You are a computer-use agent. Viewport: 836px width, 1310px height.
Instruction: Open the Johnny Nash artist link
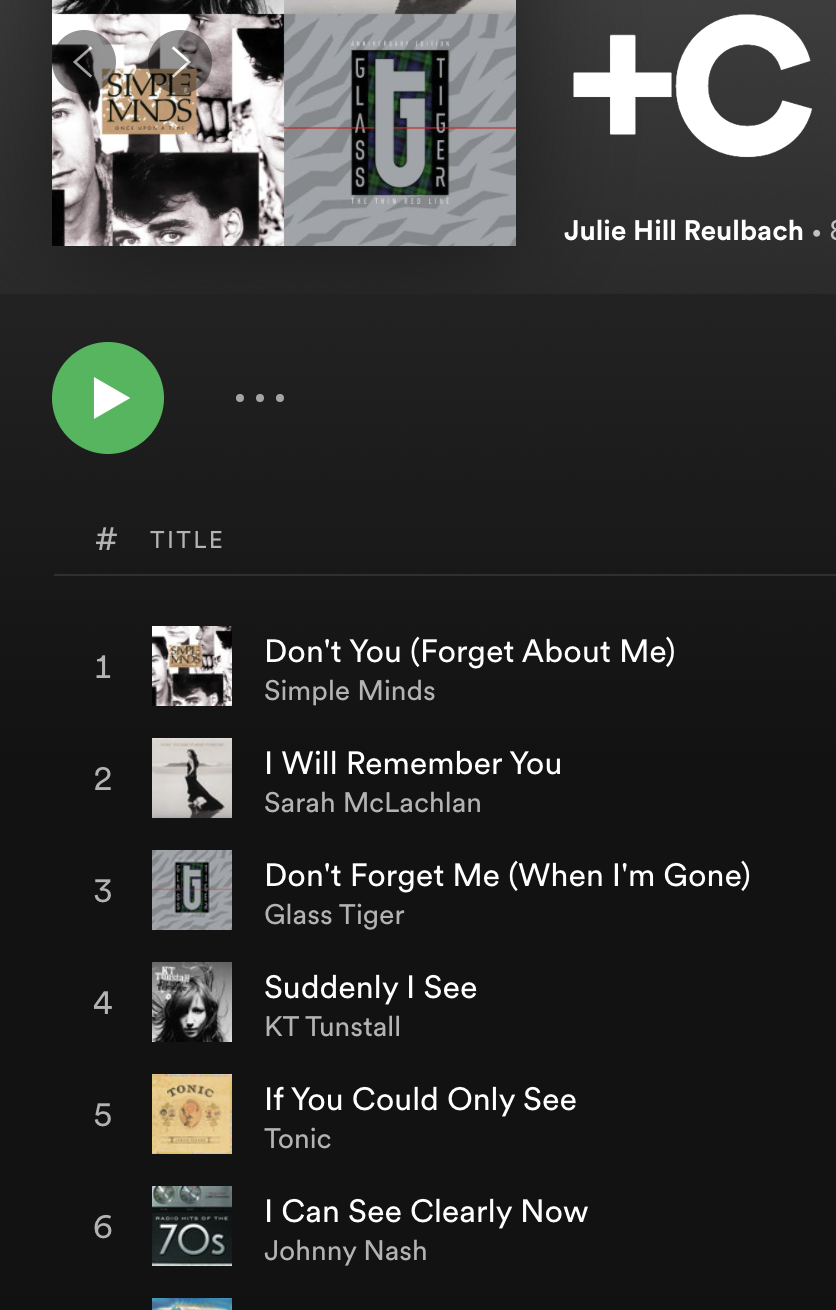[345, 1251]
